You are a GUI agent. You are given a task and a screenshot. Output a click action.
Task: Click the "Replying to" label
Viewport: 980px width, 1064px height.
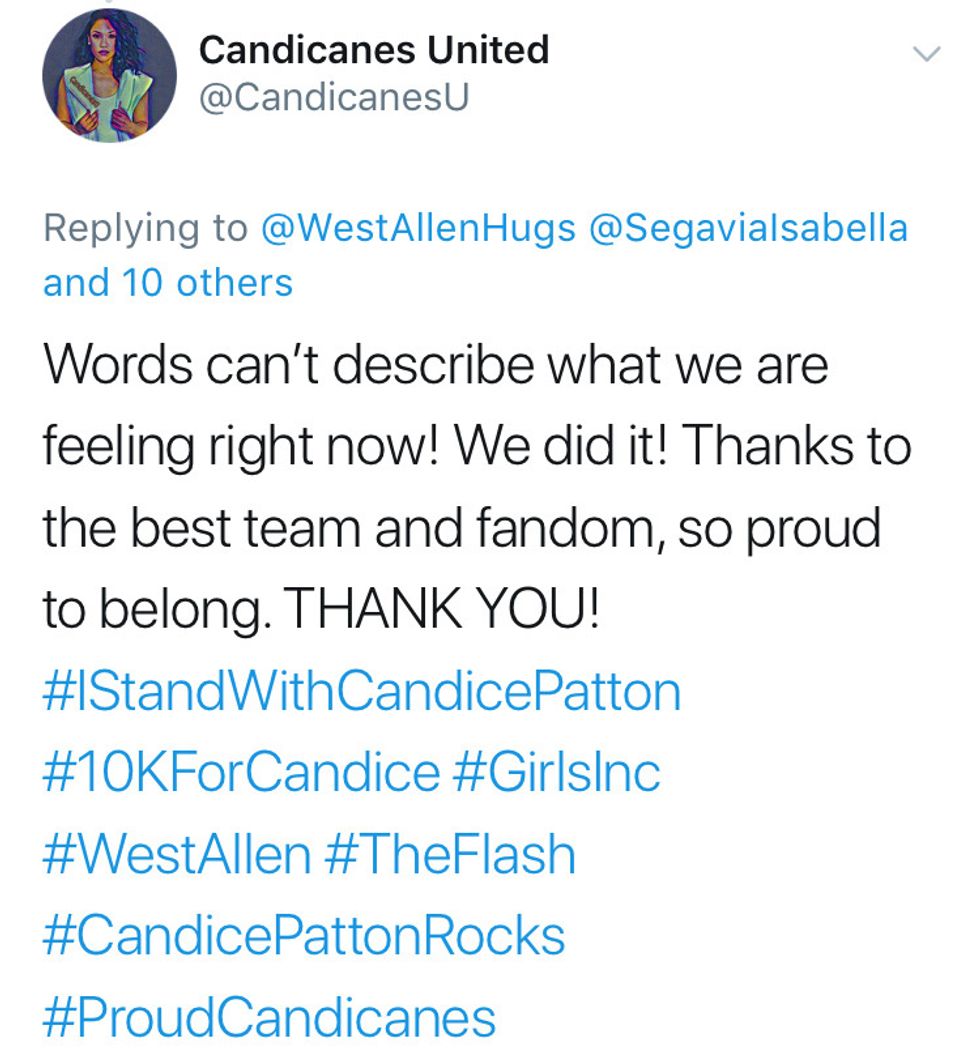145,228
